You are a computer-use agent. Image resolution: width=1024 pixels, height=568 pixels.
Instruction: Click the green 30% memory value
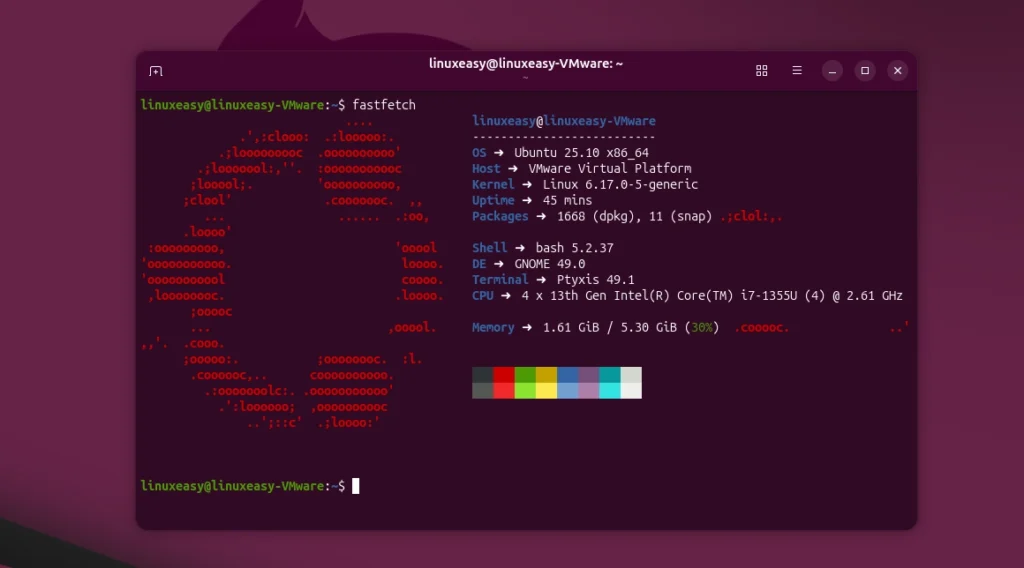pyautogui.click(x=702, y=327)
